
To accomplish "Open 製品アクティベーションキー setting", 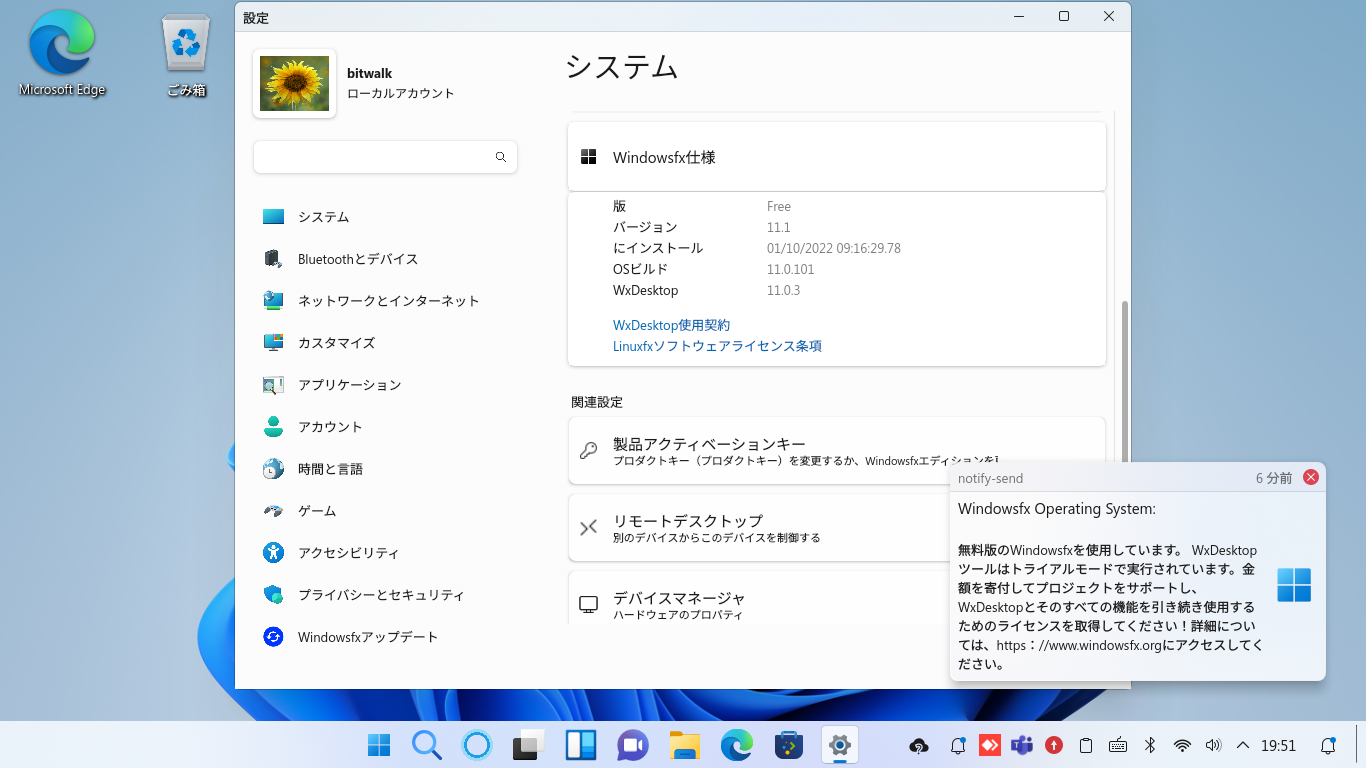I will (x=837, y=450).
